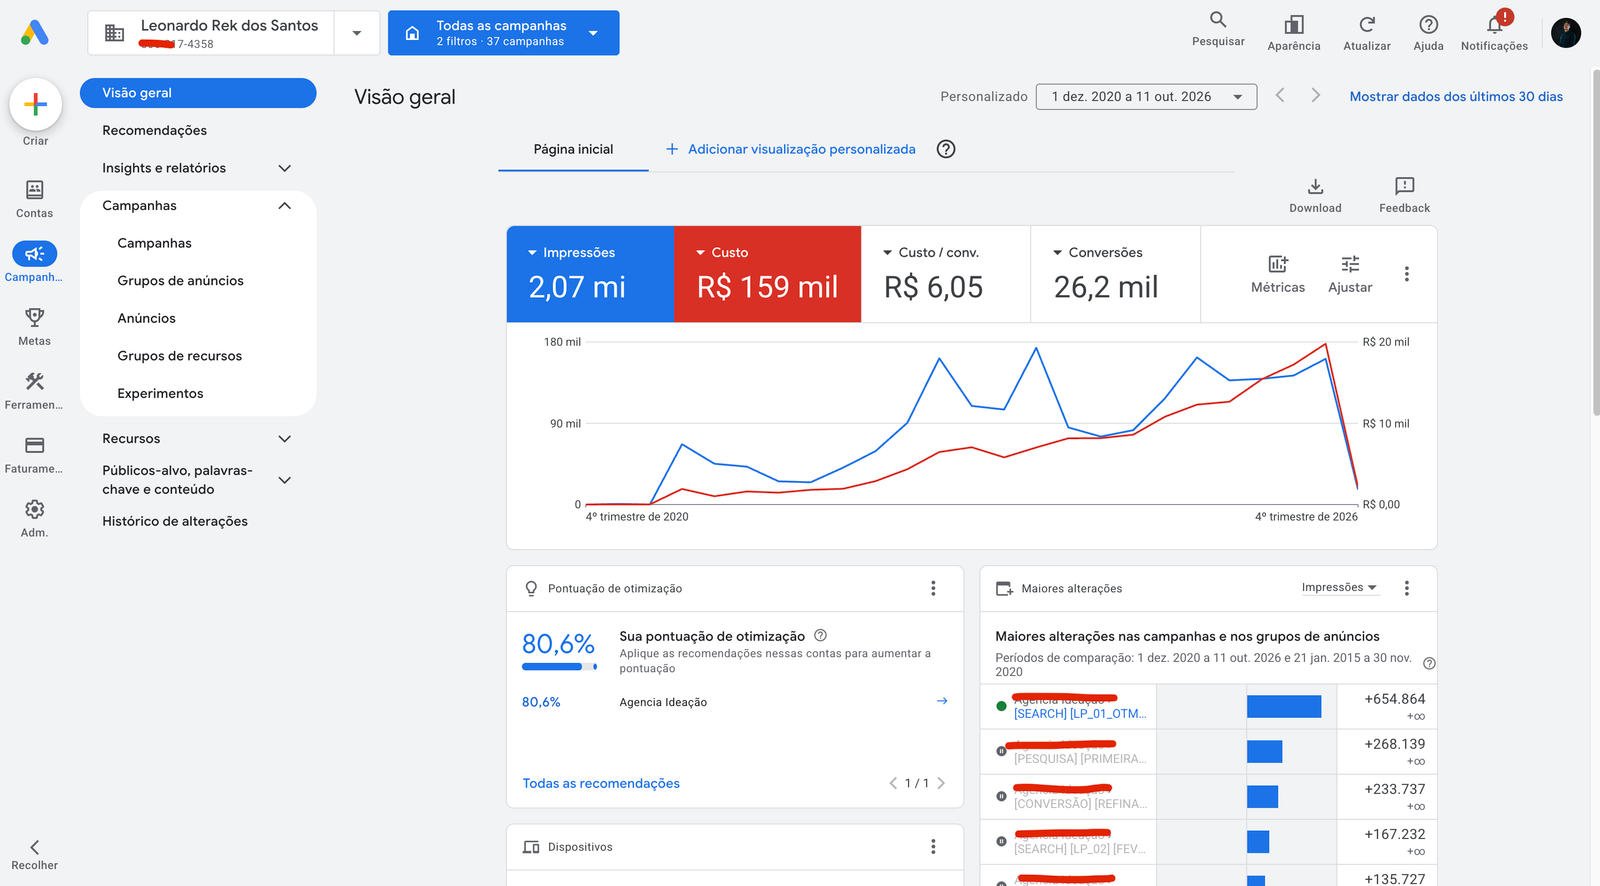Click Adicionar visualização personalizada
Viewport: 1600px width, 886px height.
791,149
